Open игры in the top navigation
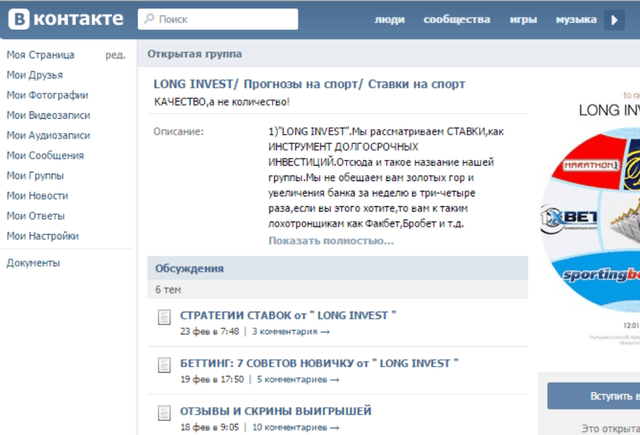This screenshot has width=640, height=435. coord(523,19)
